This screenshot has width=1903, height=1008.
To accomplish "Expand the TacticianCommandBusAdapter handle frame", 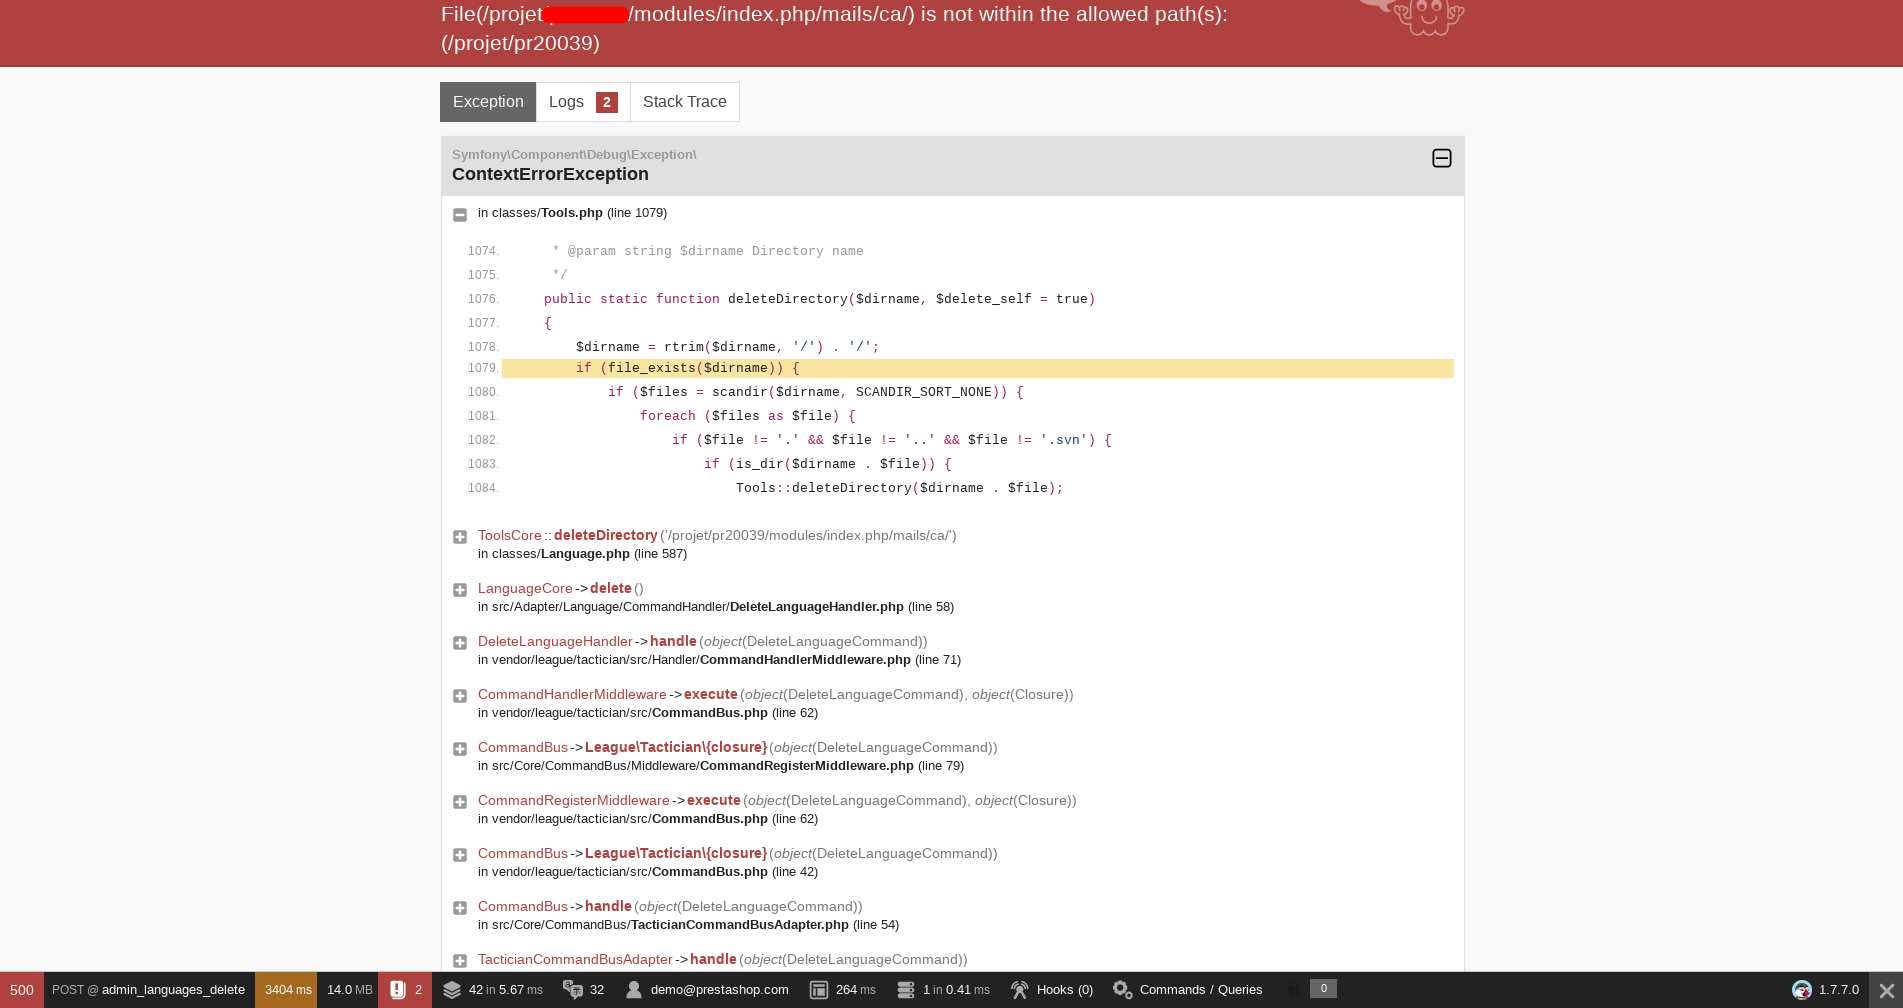I will tap(460, 960).
